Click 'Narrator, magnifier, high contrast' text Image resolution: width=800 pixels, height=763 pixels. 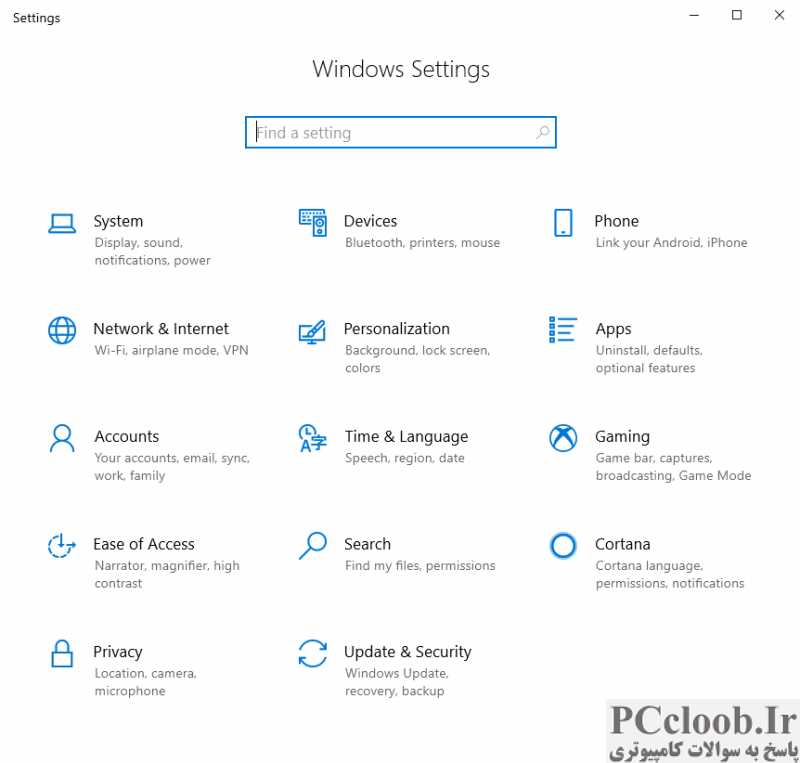(x=167, y=575)
